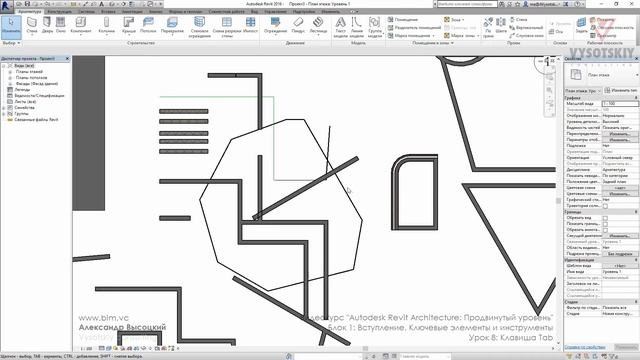This screenshot has width=640, height=360.
Task: Close the Диспетчер проекта panel
Action: (x=67, y=59)
